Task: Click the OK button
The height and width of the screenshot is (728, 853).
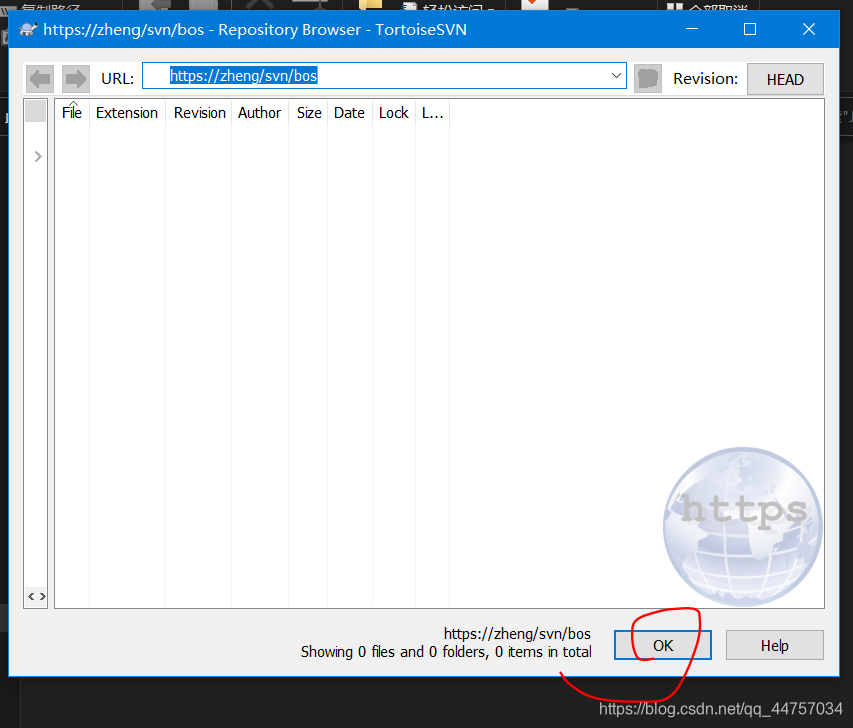Action: tap(663, 645)
